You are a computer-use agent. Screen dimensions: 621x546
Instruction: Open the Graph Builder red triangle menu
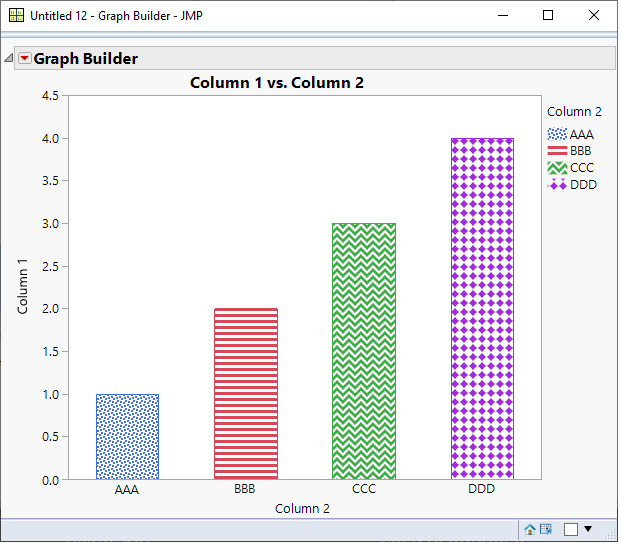coord(25,59)
